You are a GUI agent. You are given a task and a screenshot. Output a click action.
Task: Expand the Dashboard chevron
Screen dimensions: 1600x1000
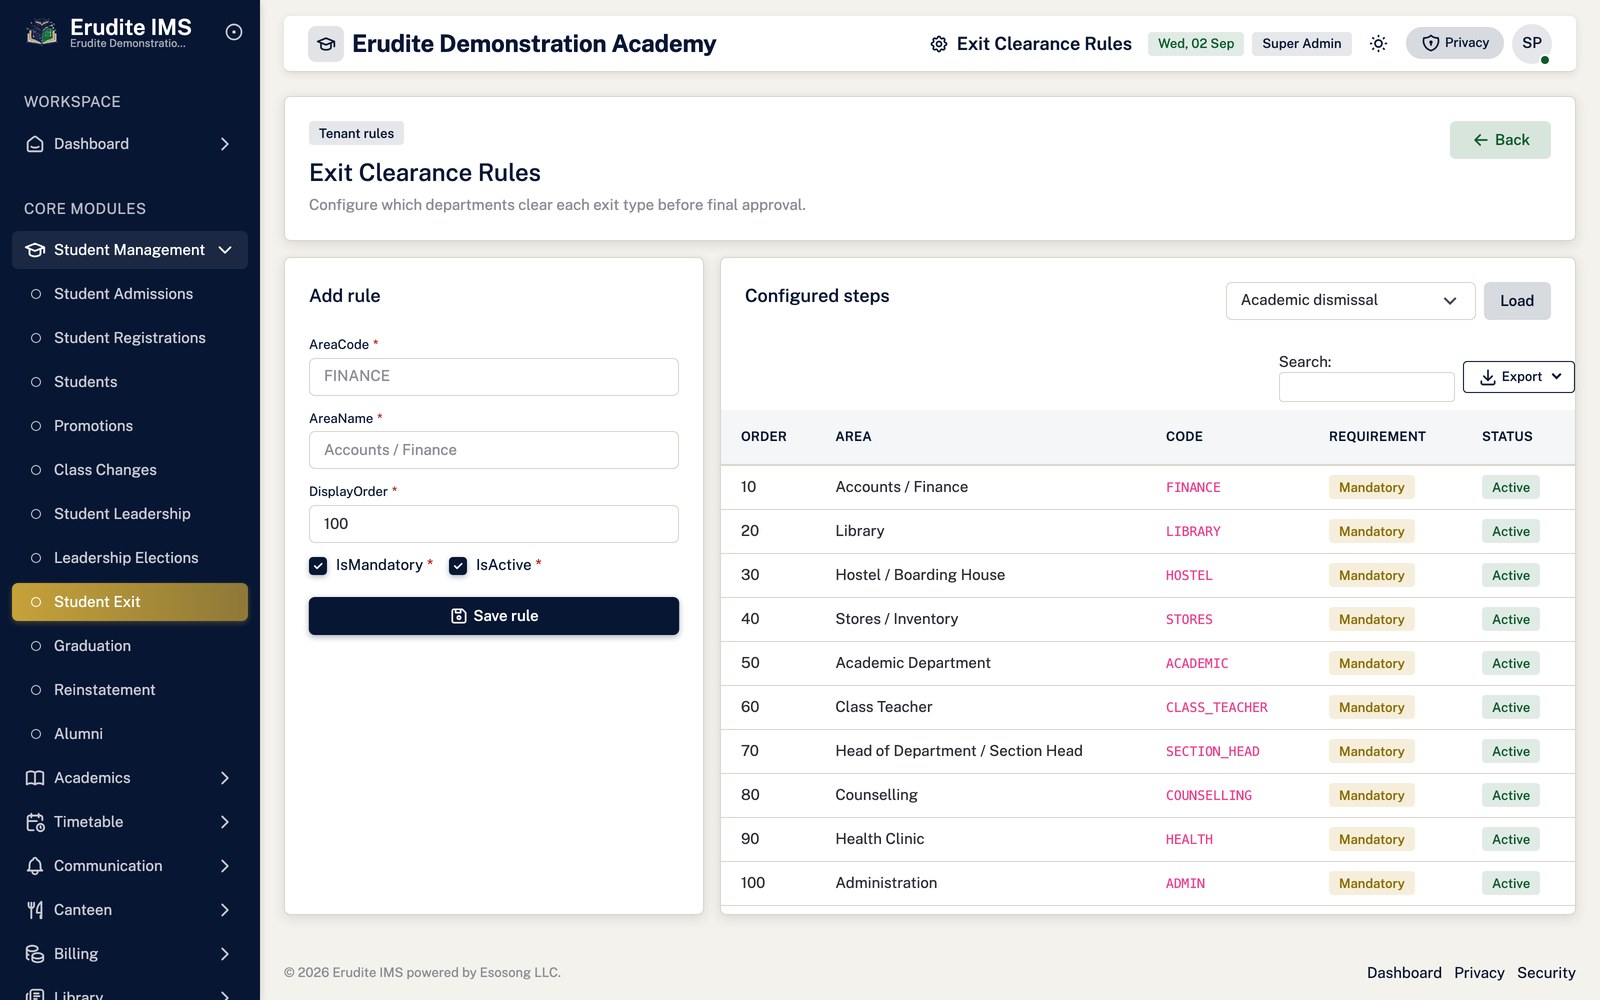tap(225, 144)
